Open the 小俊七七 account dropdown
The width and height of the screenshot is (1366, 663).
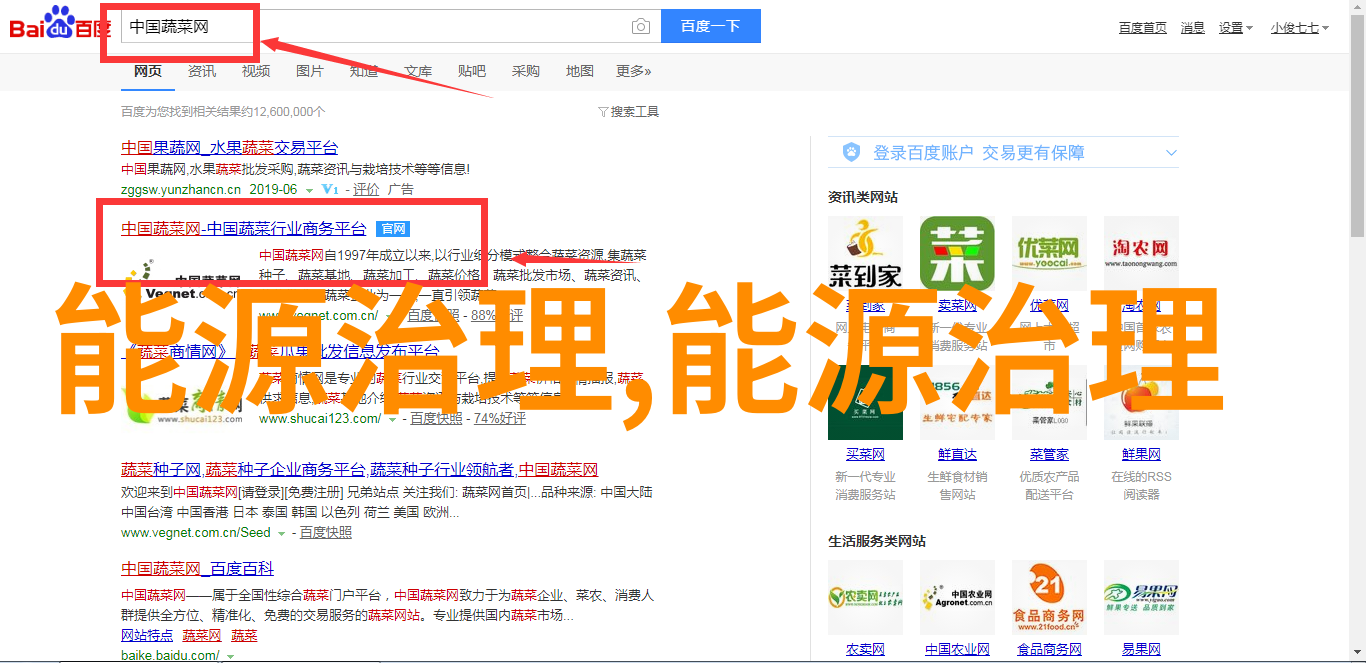pyautogui.click(x=1300, y=28)
